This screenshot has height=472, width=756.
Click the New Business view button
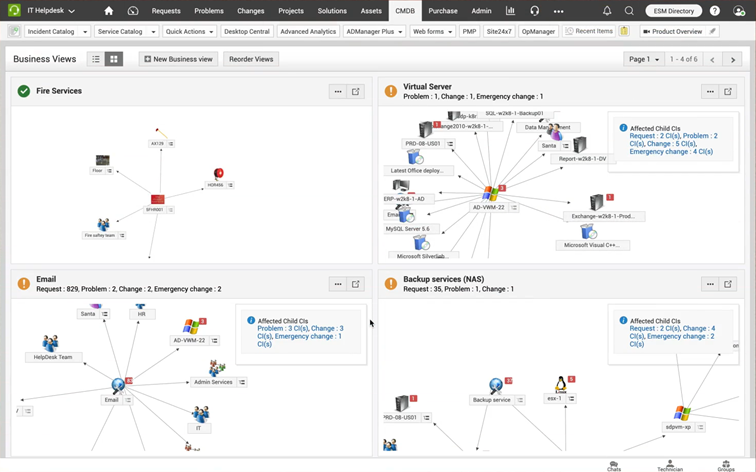pos(178,59)
